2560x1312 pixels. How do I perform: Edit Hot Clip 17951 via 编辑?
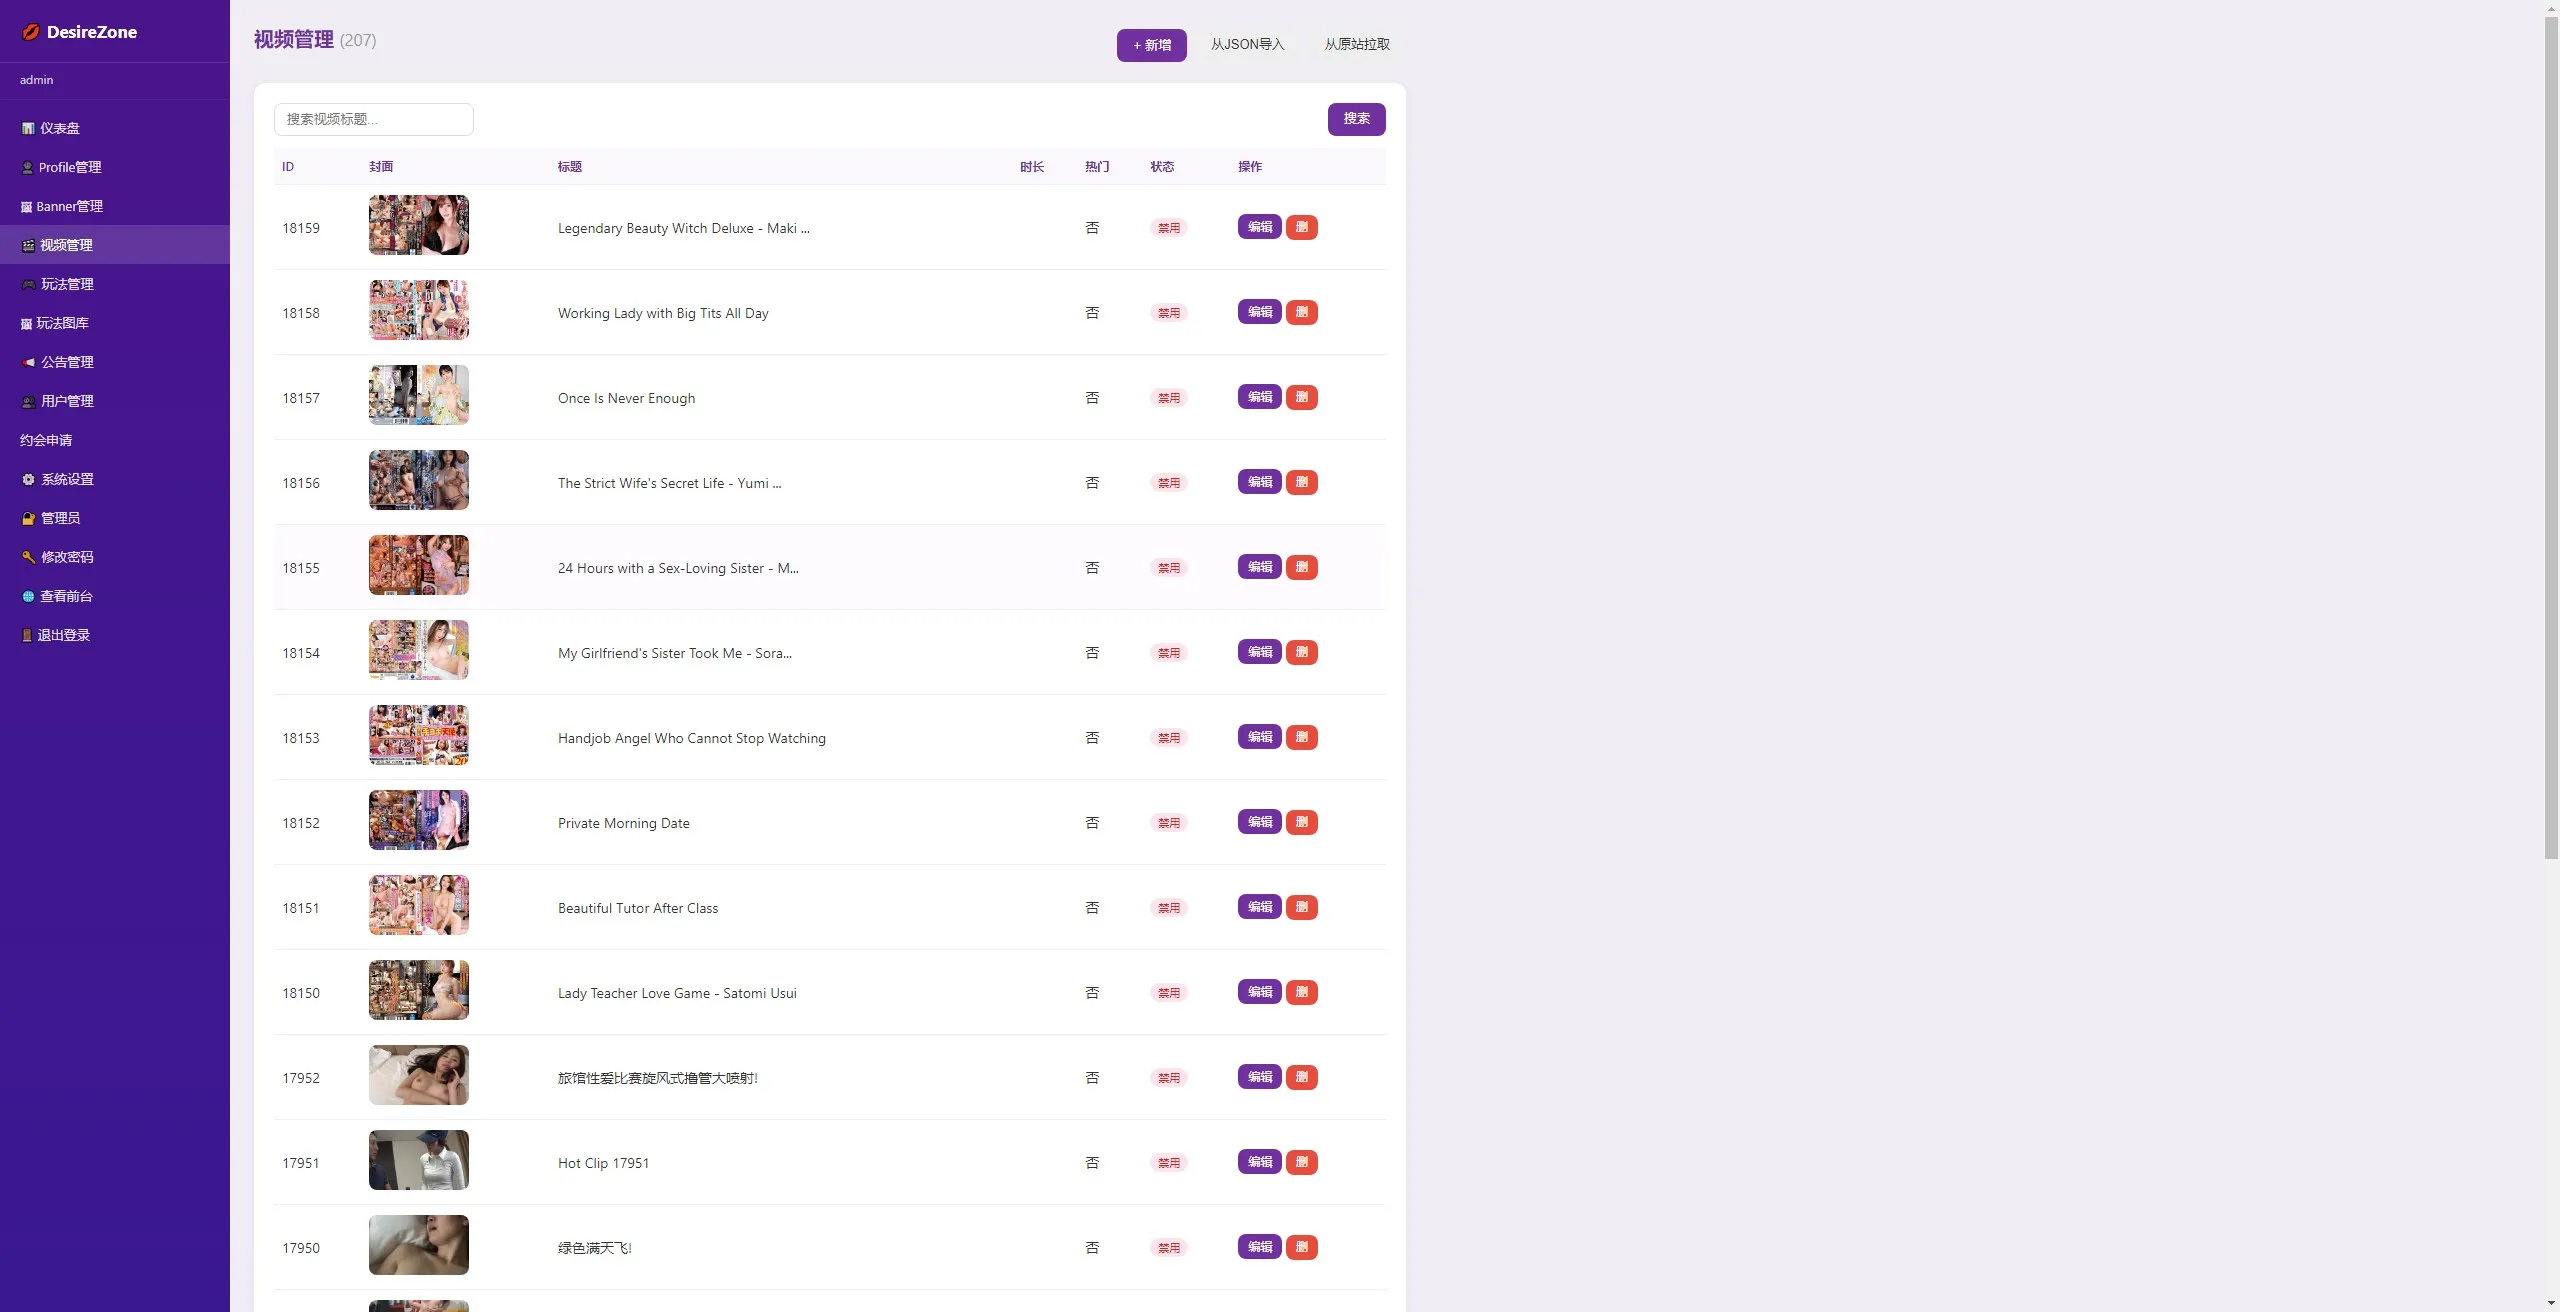pyautogui.click(x=1259, y=1162)
